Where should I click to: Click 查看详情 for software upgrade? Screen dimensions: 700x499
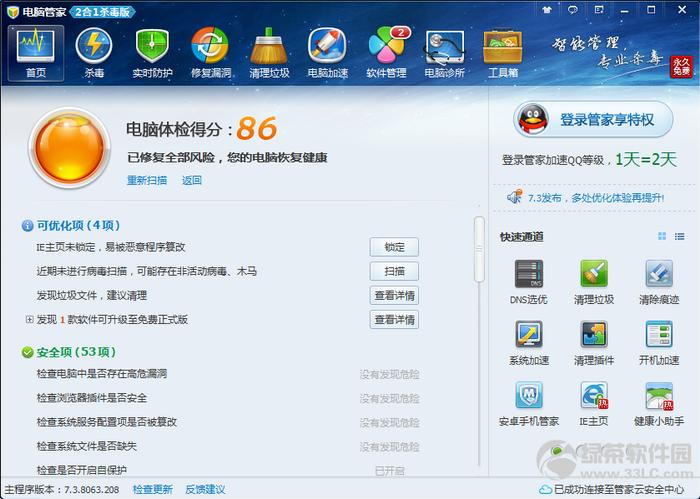[394, 320]
